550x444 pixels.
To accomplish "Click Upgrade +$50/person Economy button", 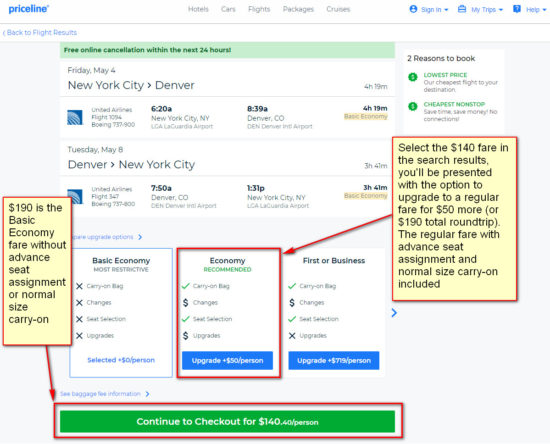I will click(227, 361).
